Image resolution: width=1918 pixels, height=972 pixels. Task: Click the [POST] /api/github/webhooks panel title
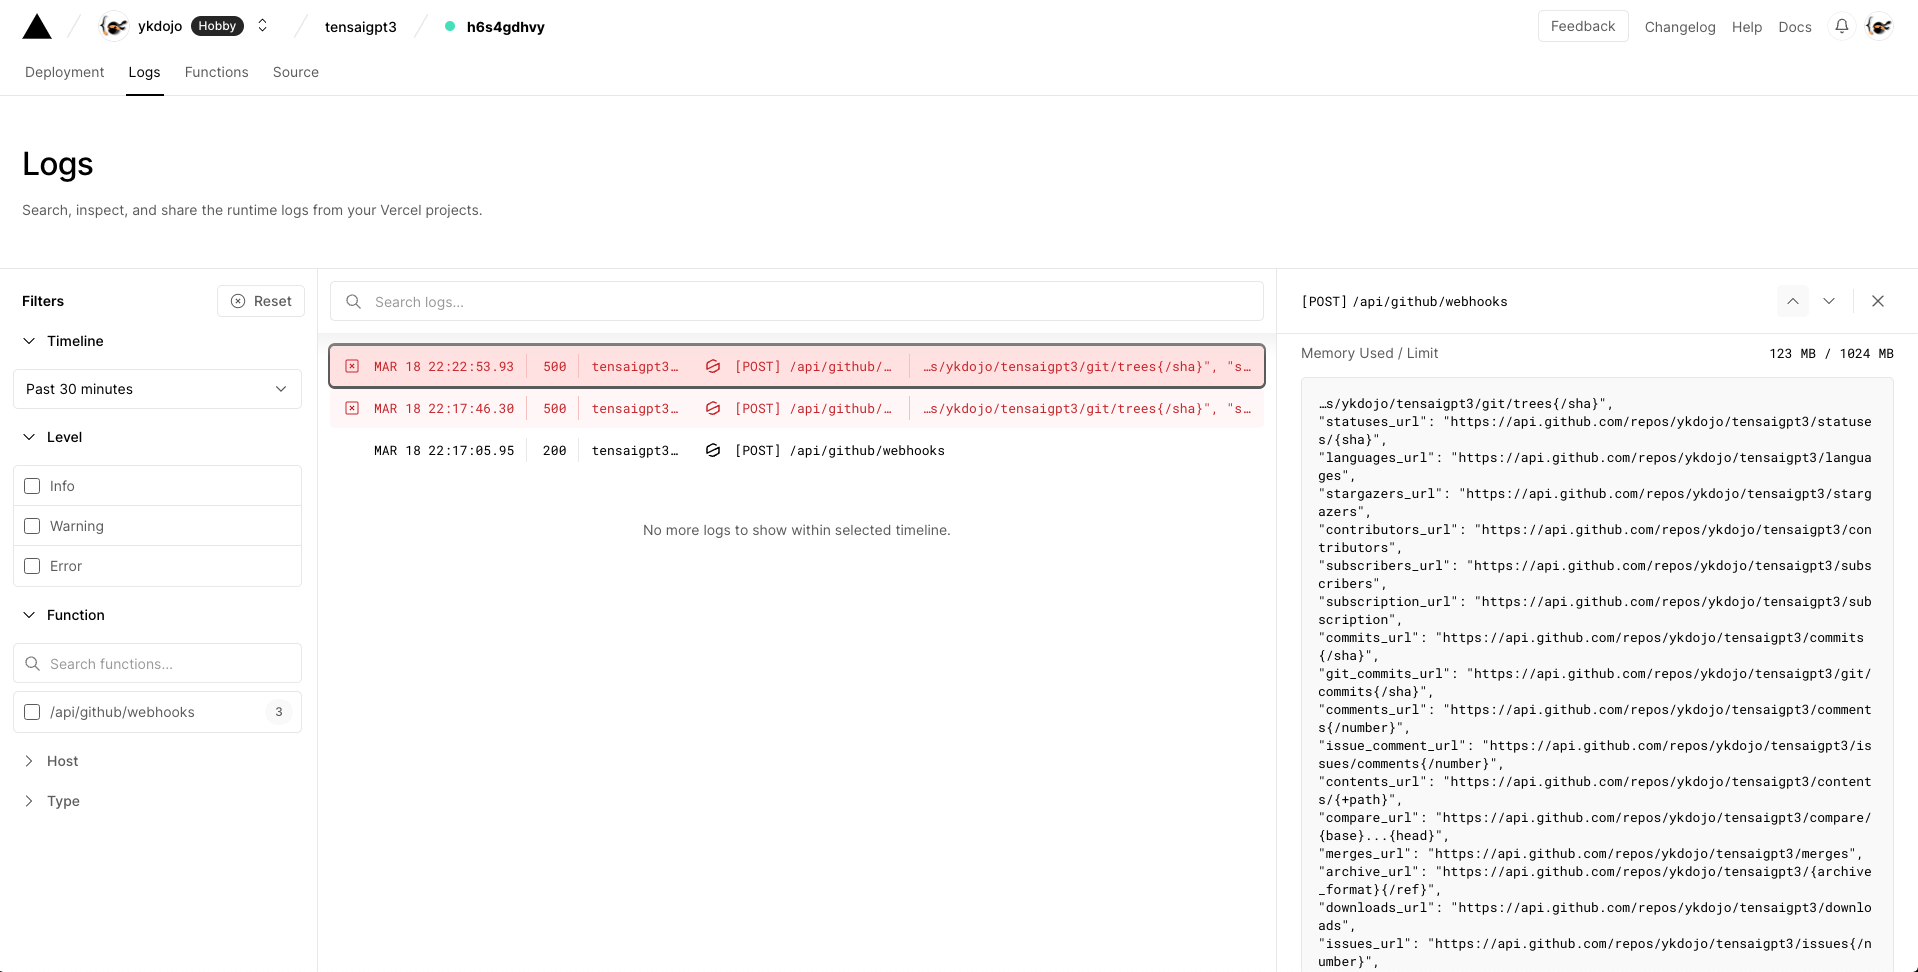[x=1404, y=301]
